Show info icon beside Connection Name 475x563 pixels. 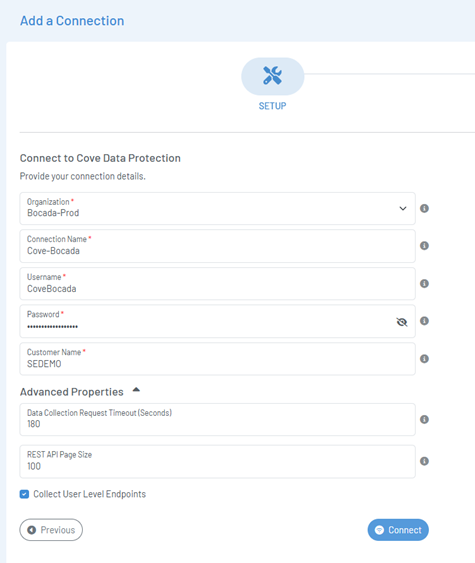click(x=424, y=246)
